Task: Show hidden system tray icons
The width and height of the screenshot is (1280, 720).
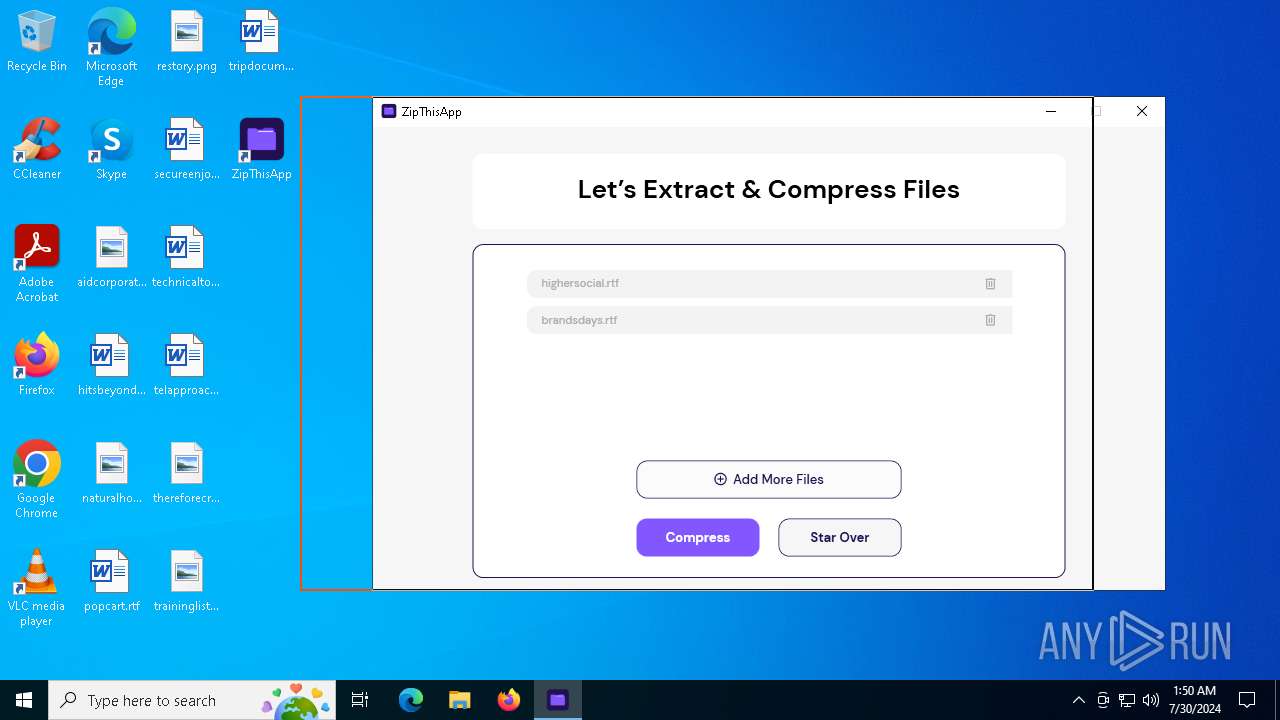Action: [x=1078, y=700]
